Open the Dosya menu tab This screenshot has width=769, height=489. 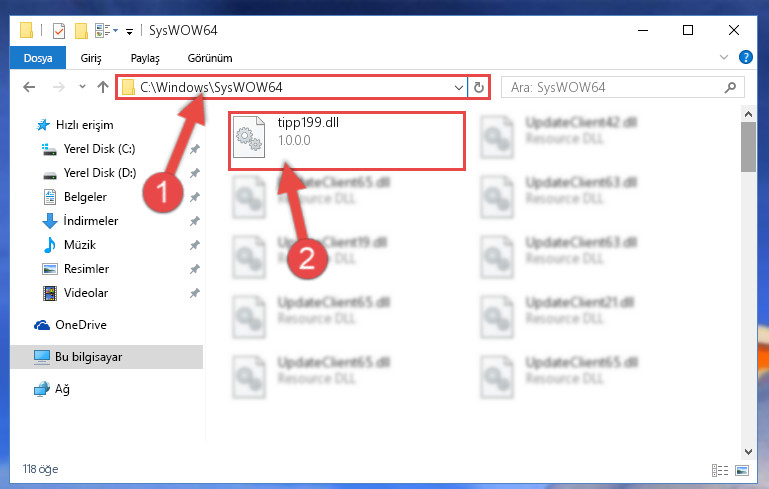click(38, 58)
